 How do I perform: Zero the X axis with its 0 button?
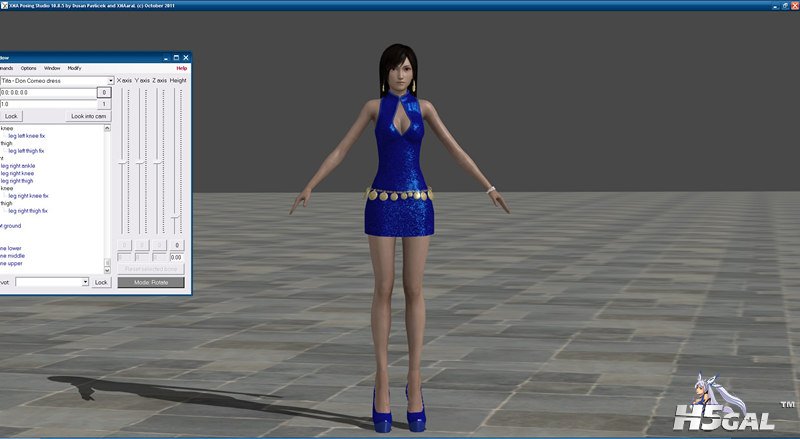[124, 245]
